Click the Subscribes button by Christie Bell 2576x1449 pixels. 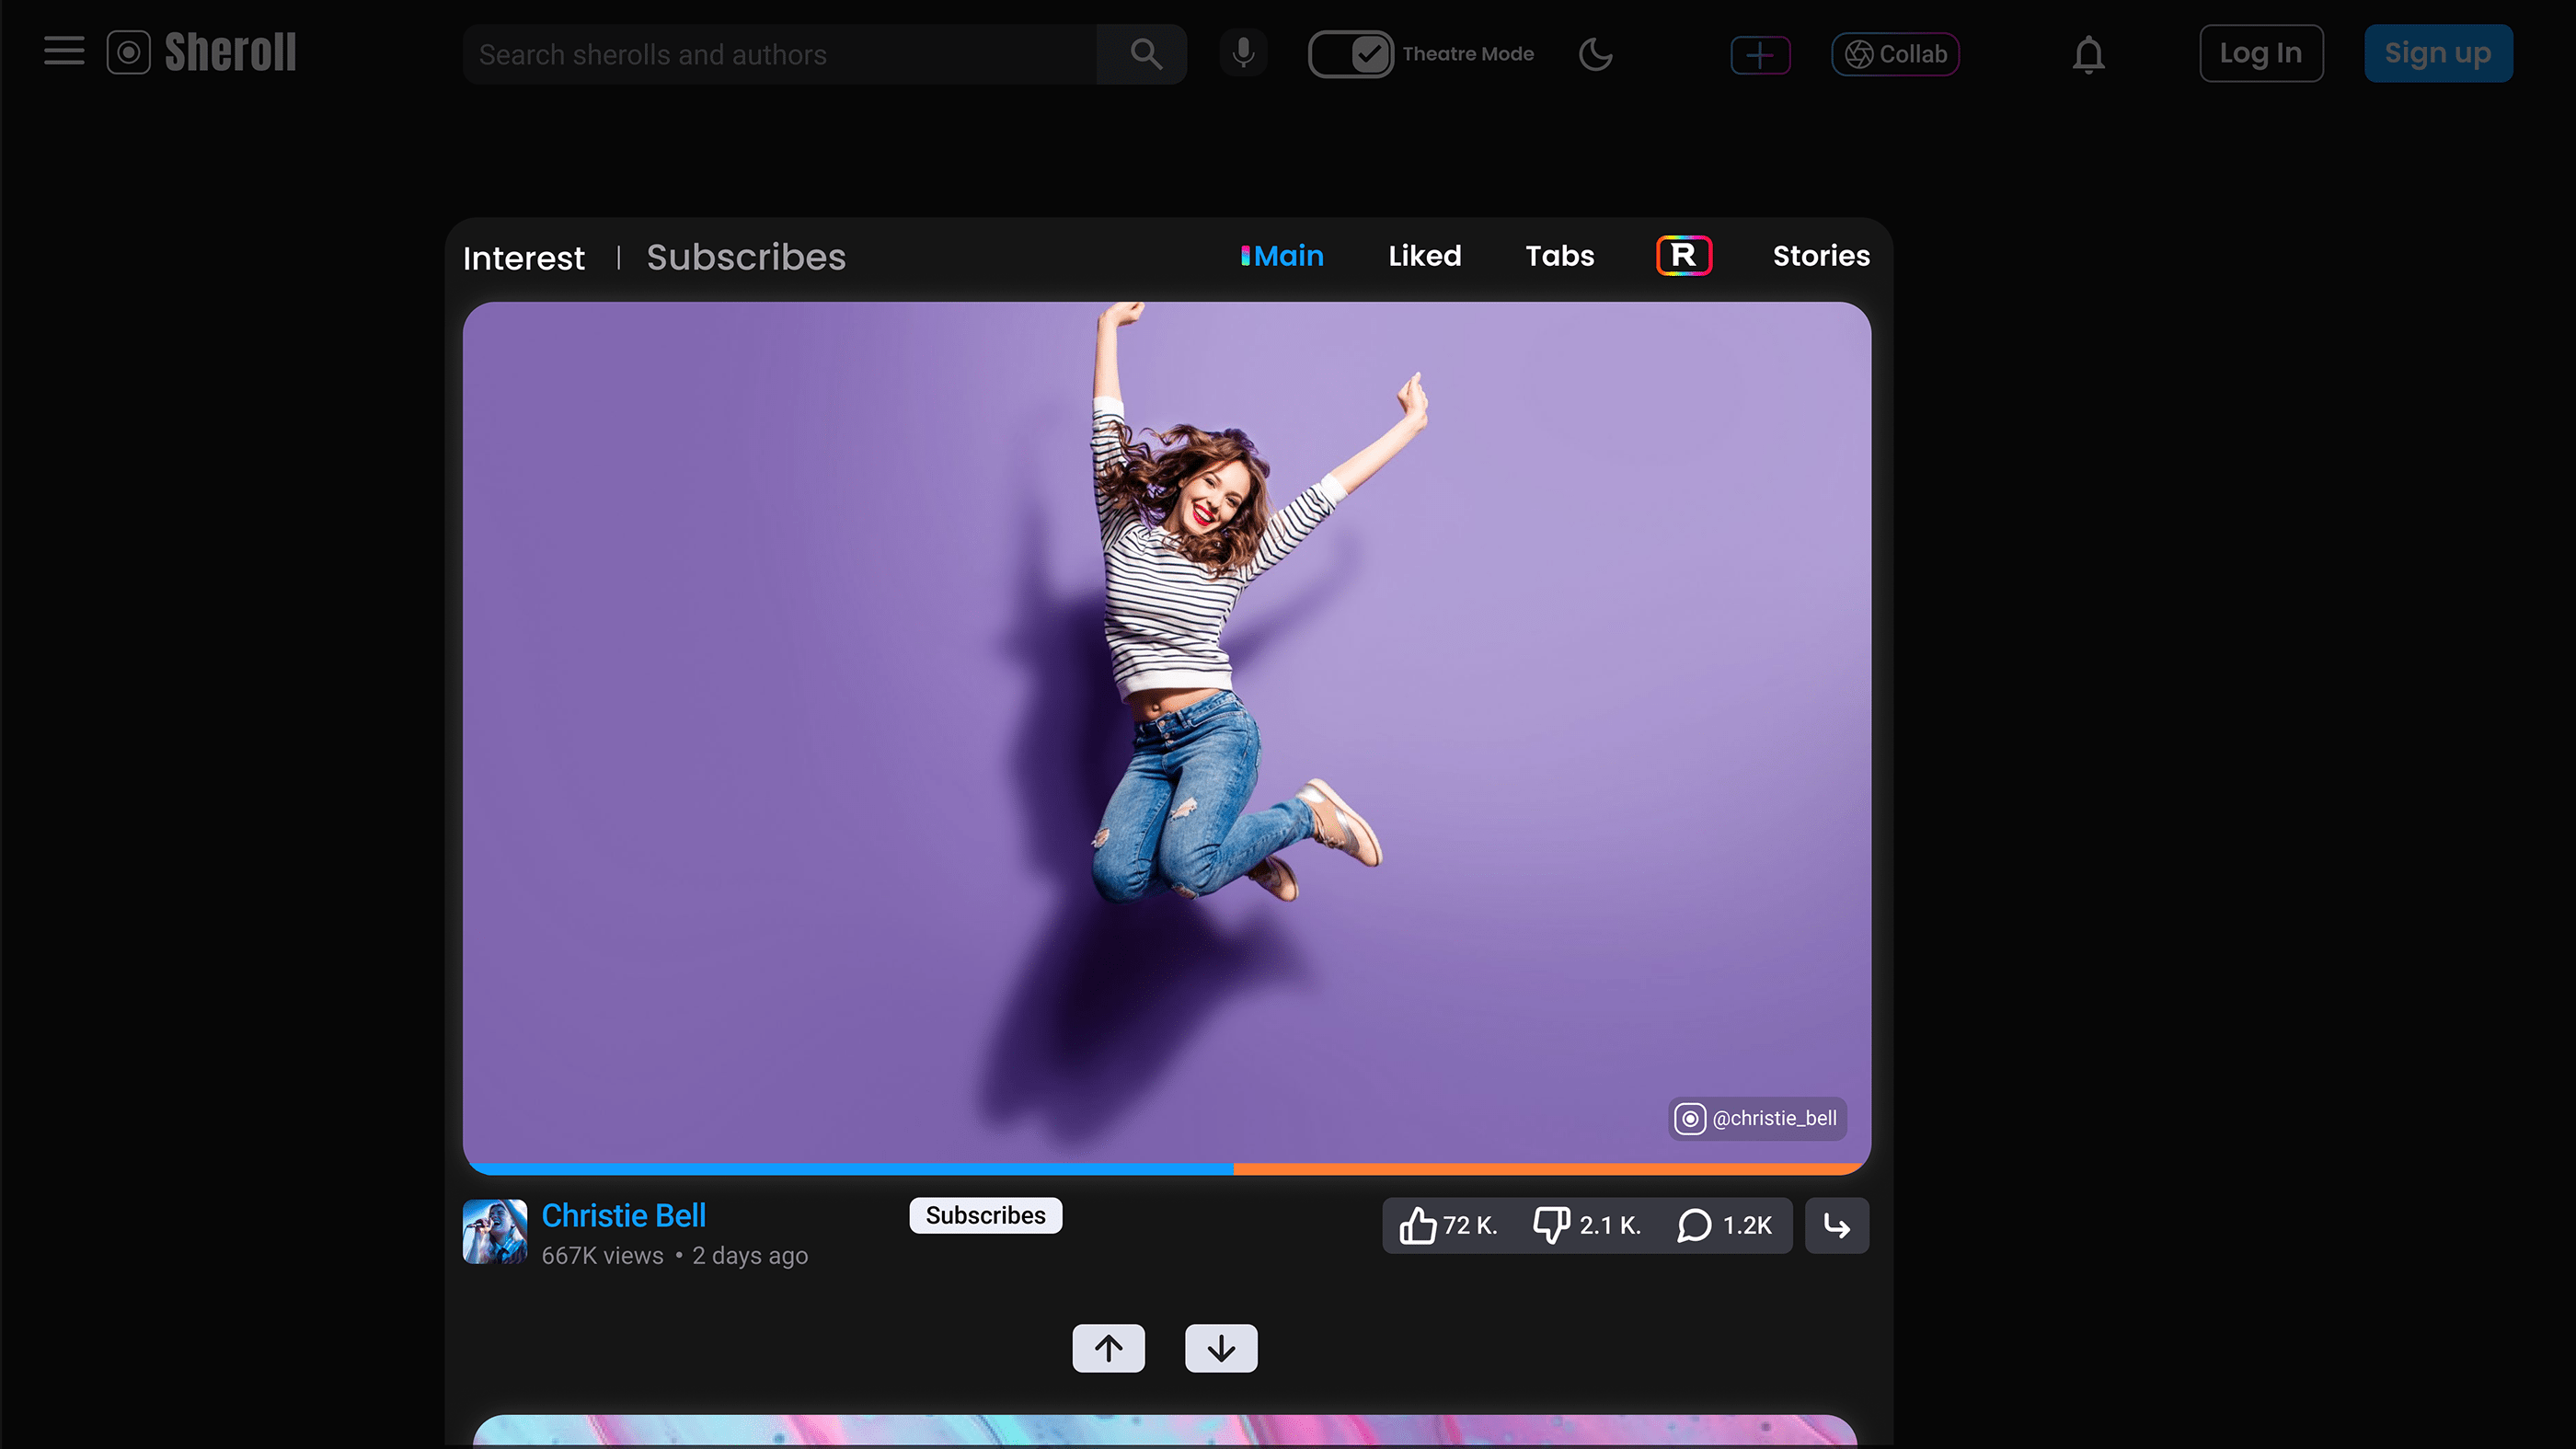pyautogui.click(x=985, y=1215)
